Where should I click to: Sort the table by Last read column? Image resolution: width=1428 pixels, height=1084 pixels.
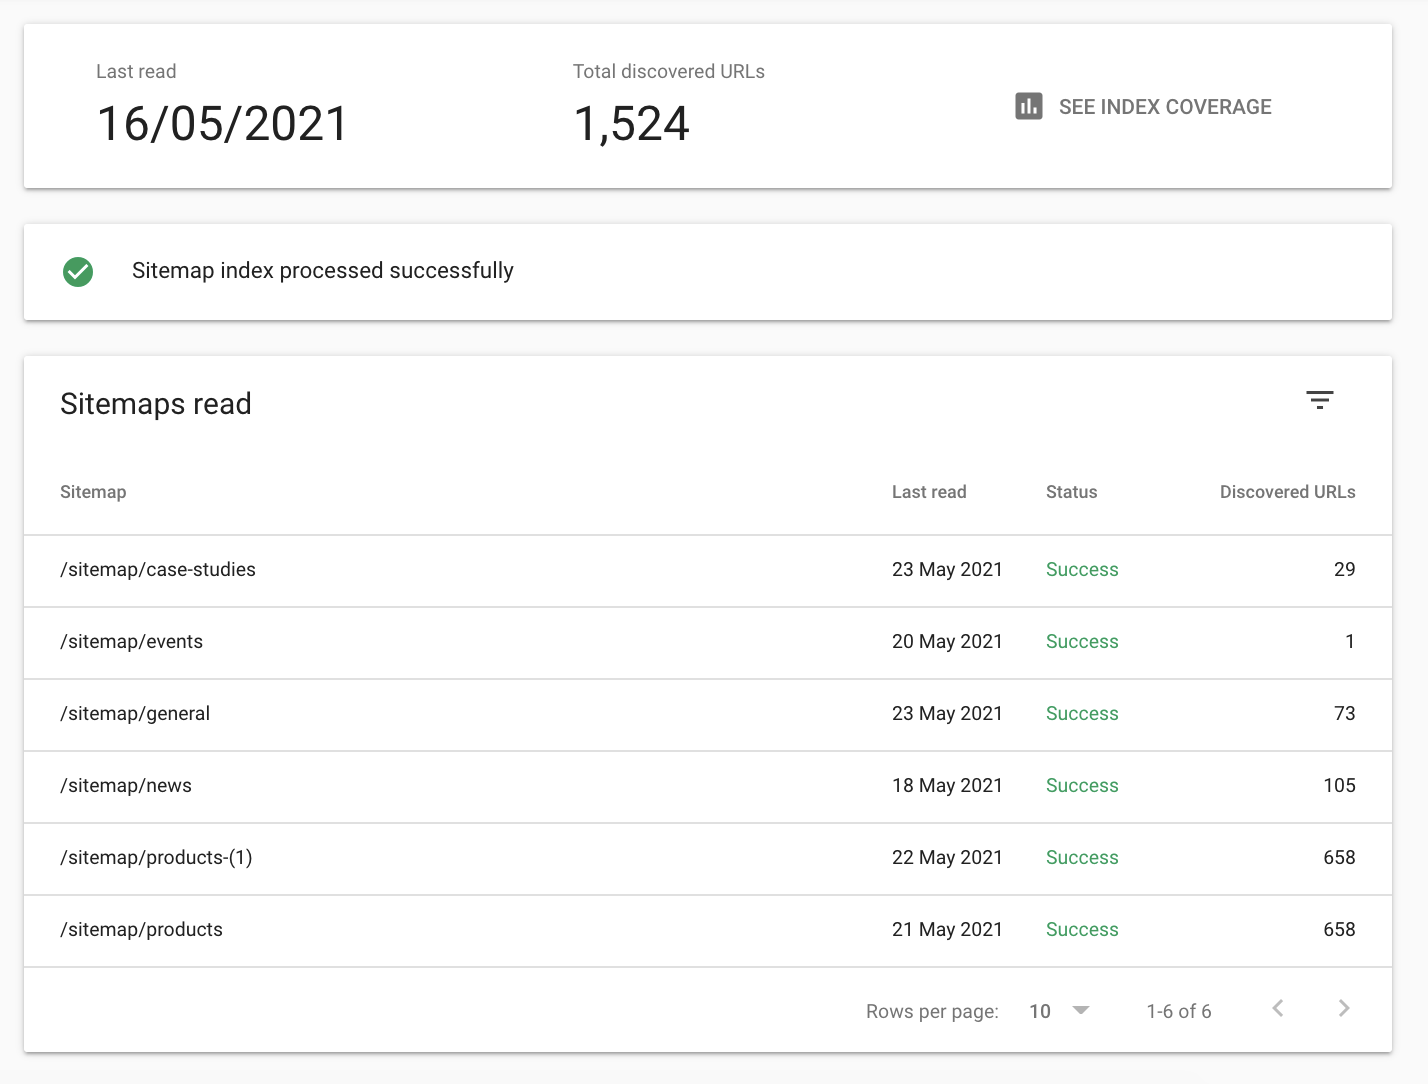click(929, 491)
